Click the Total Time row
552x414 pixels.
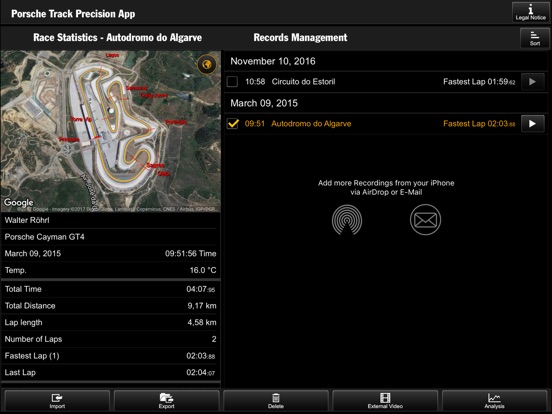(x=111, y=289)
